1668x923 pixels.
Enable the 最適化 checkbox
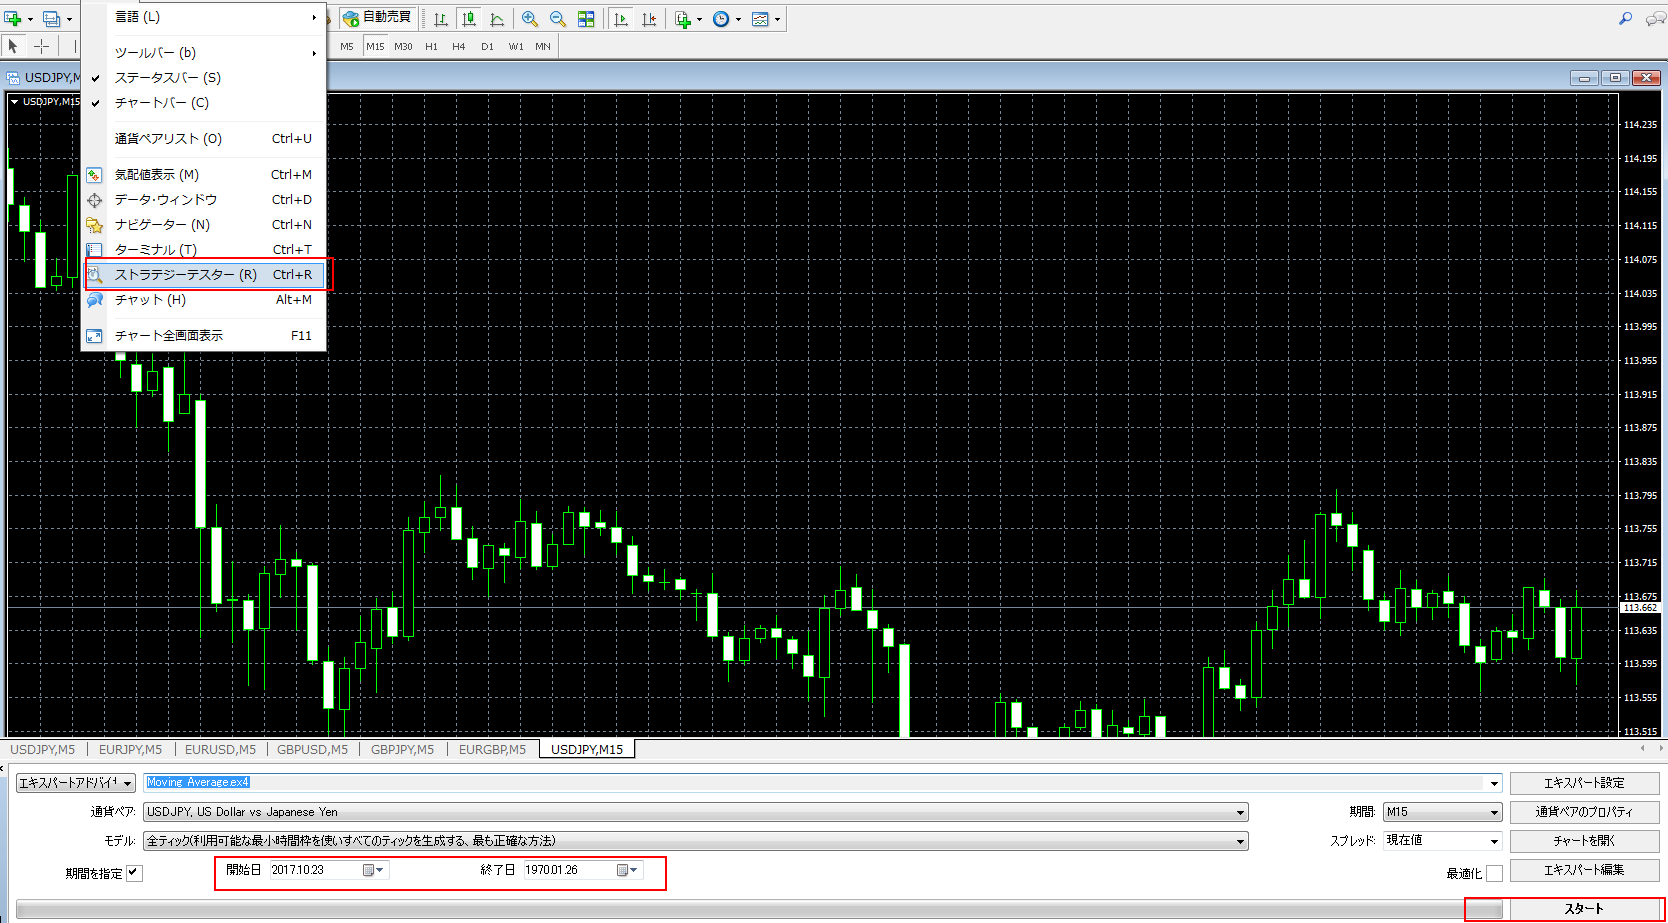pyautogui.click(x=1494, y=873)
